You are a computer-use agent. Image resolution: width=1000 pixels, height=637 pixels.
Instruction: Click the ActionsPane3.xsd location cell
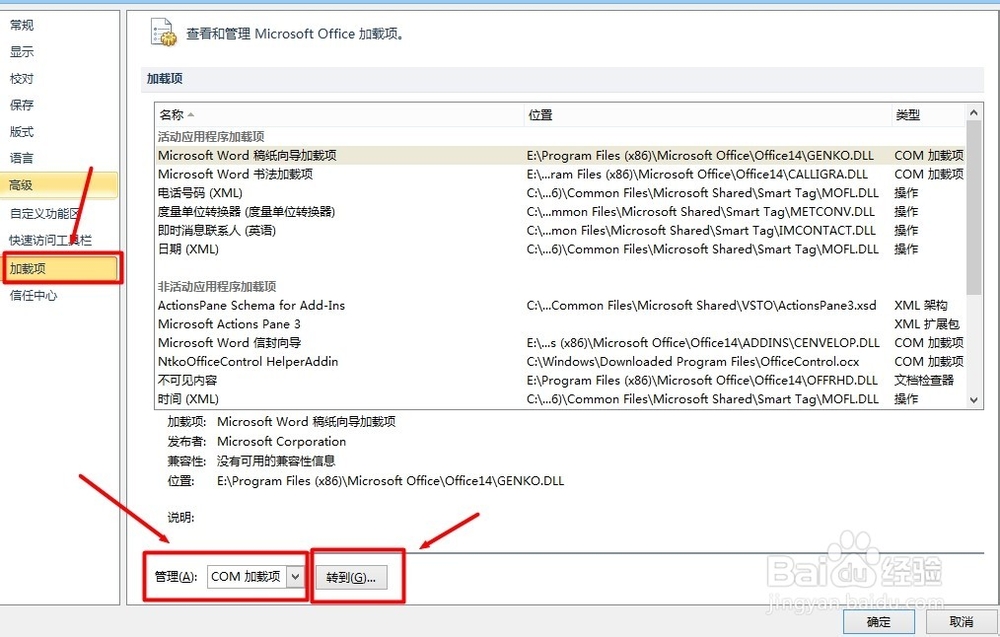(702, 305)
